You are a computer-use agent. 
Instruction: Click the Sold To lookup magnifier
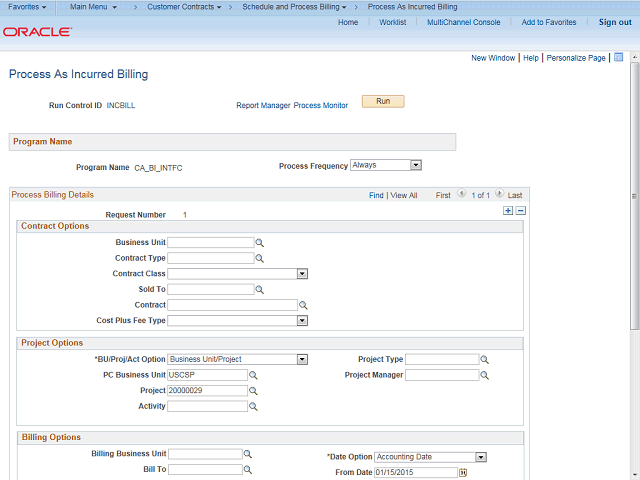click(x=259, y=289)
